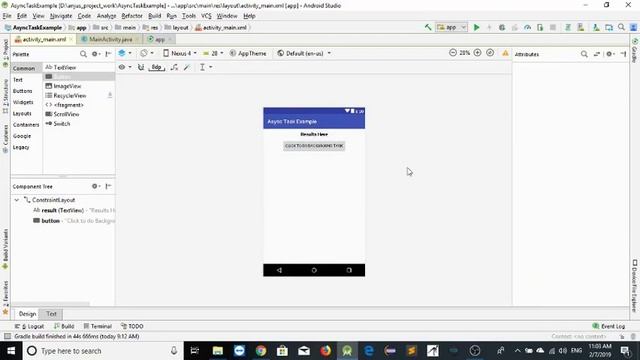Select the Widgets palette category
The width and height of the screenshot is (640, 360).
23,102
